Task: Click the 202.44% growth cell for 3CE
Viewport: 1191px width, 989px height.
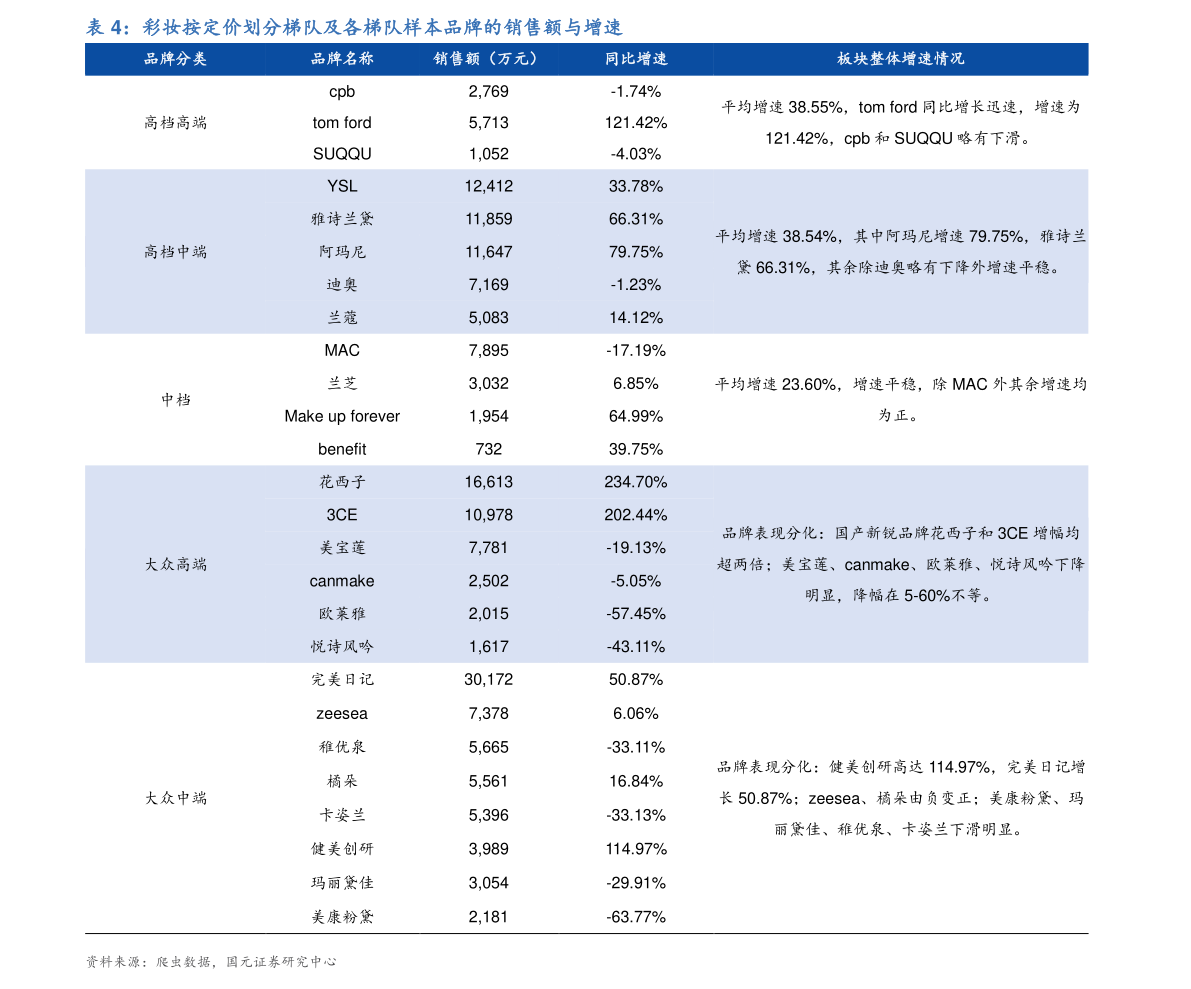Action: [636, 515]
